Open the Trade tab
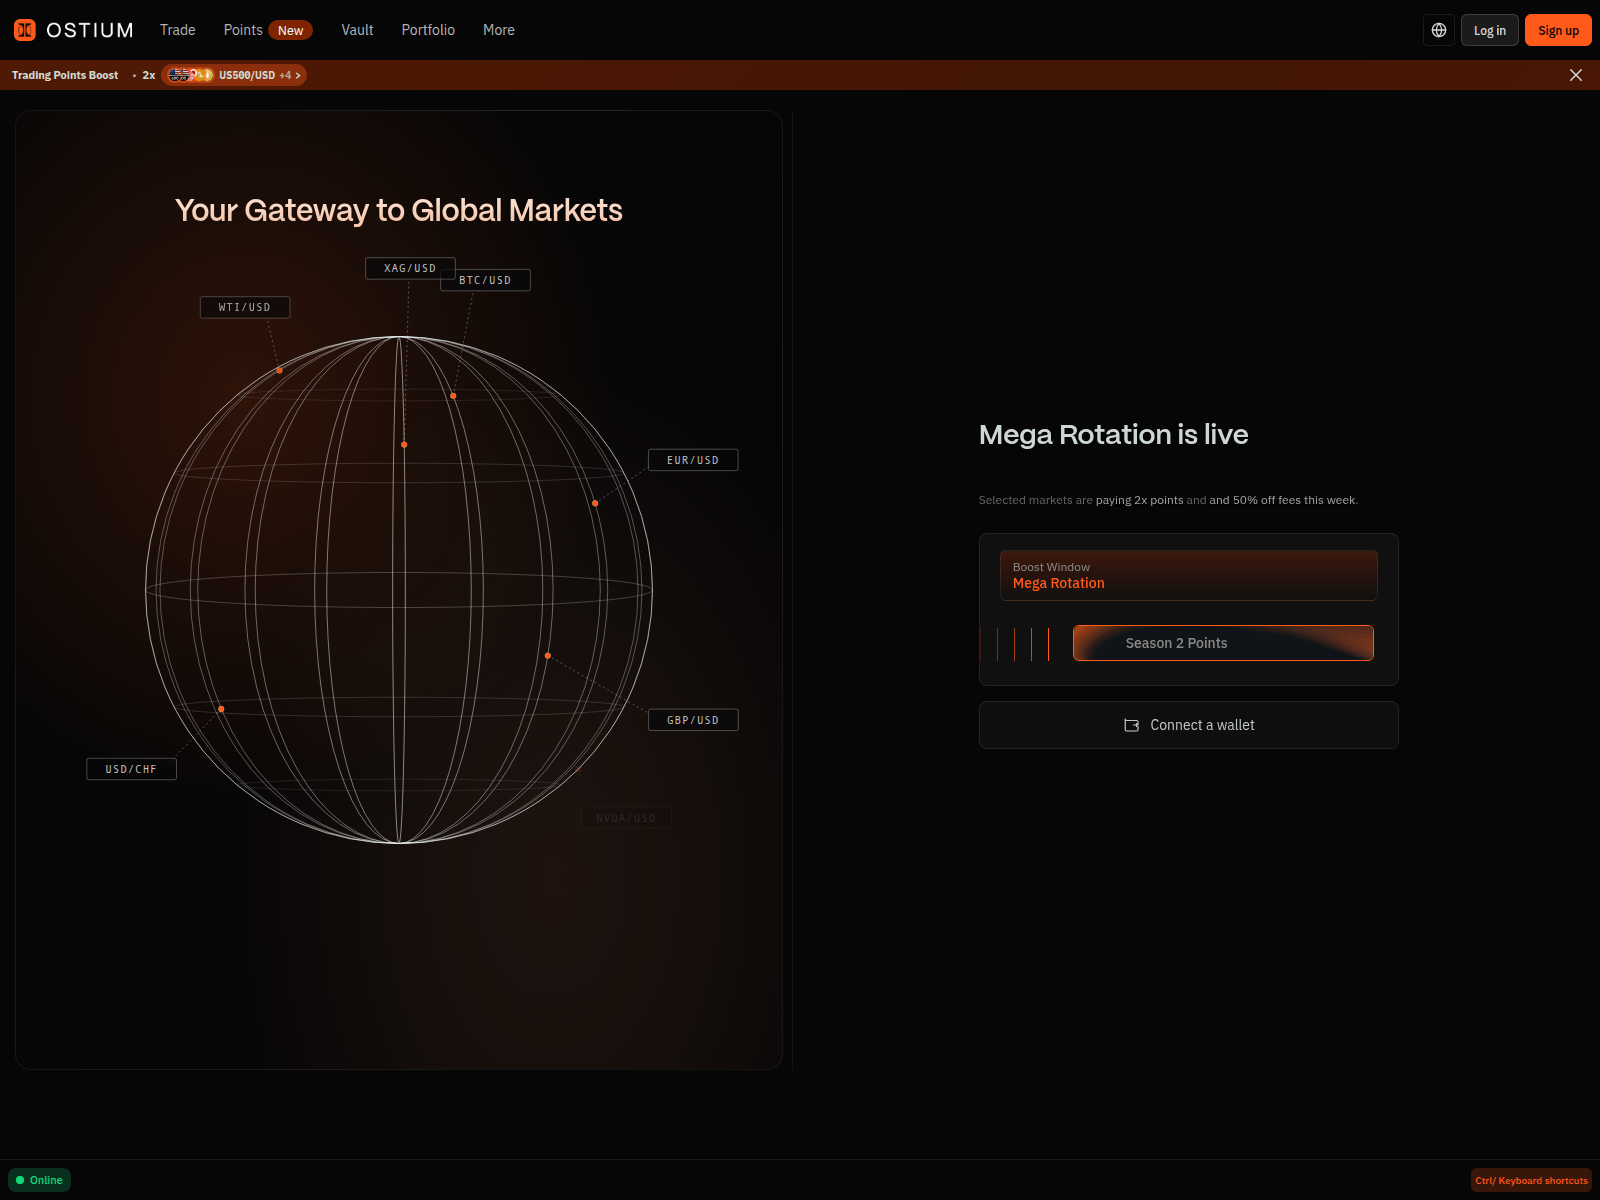 click(178, 30)
